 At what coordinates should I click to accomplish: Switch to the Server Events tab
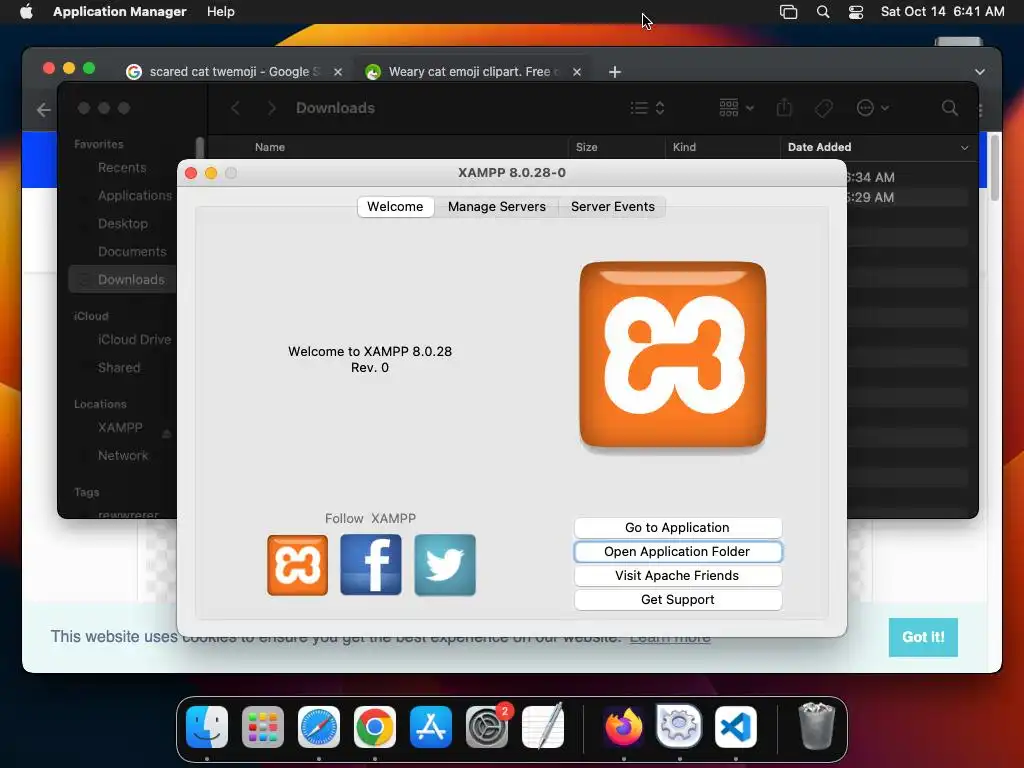click(613, 206)
